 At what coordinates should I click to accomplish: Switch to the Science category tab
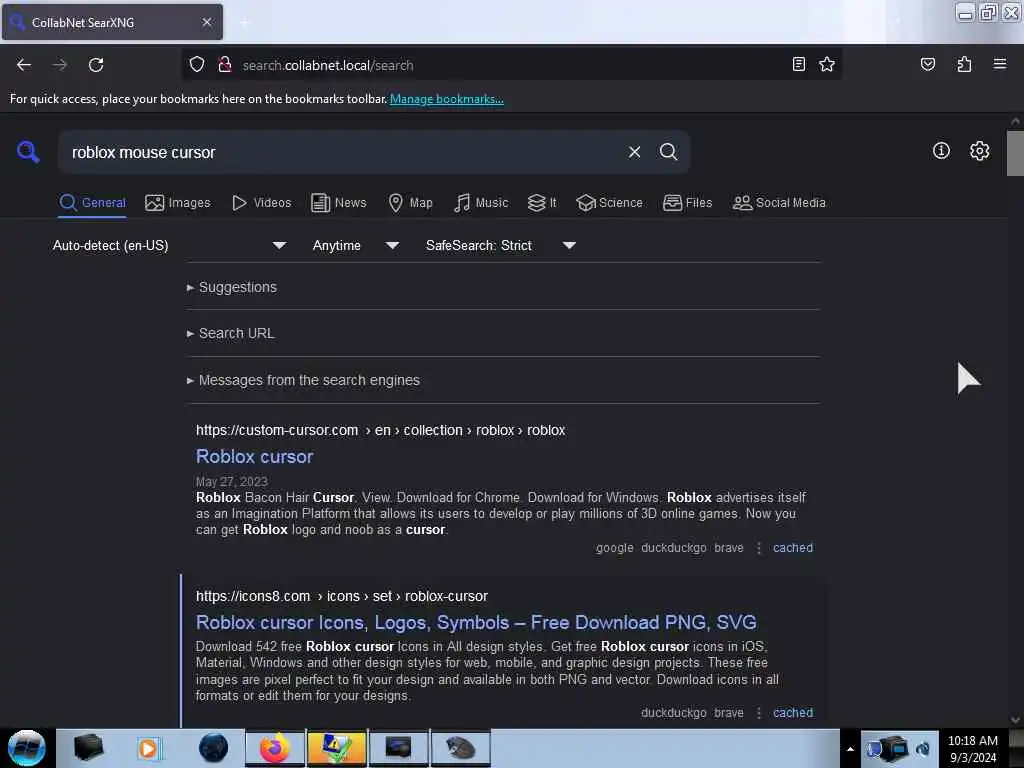(609, 202)
